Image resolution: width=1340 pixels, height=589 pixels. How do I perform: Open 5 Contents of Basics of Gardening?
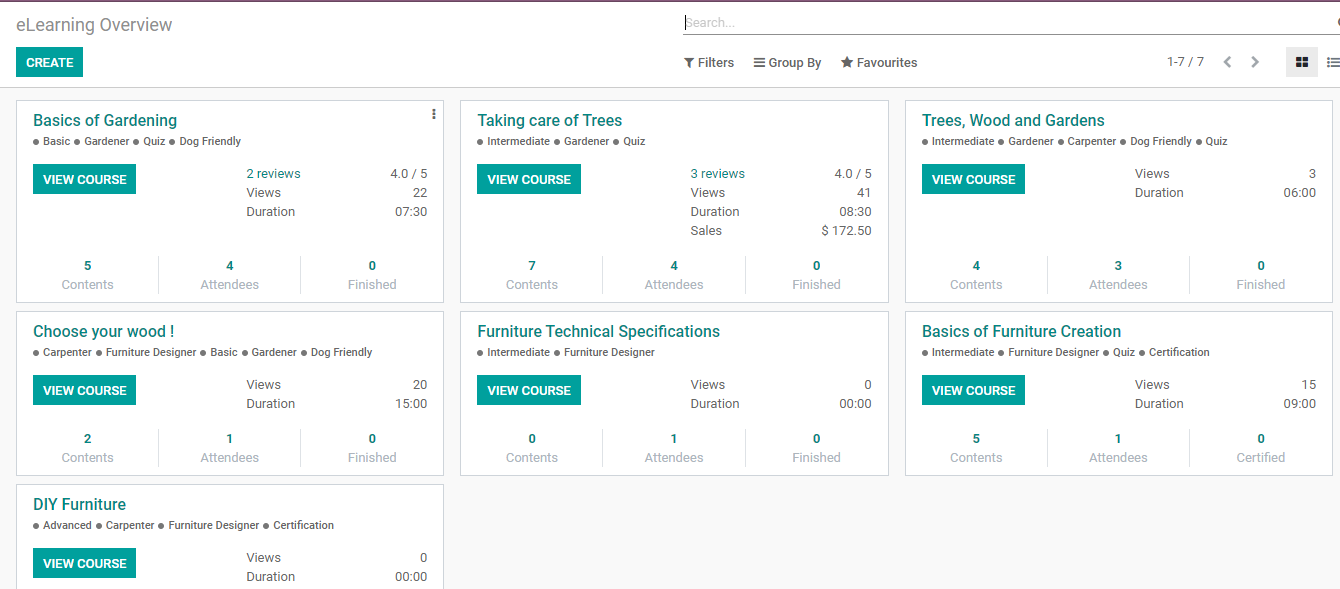[x=87, y=275]
